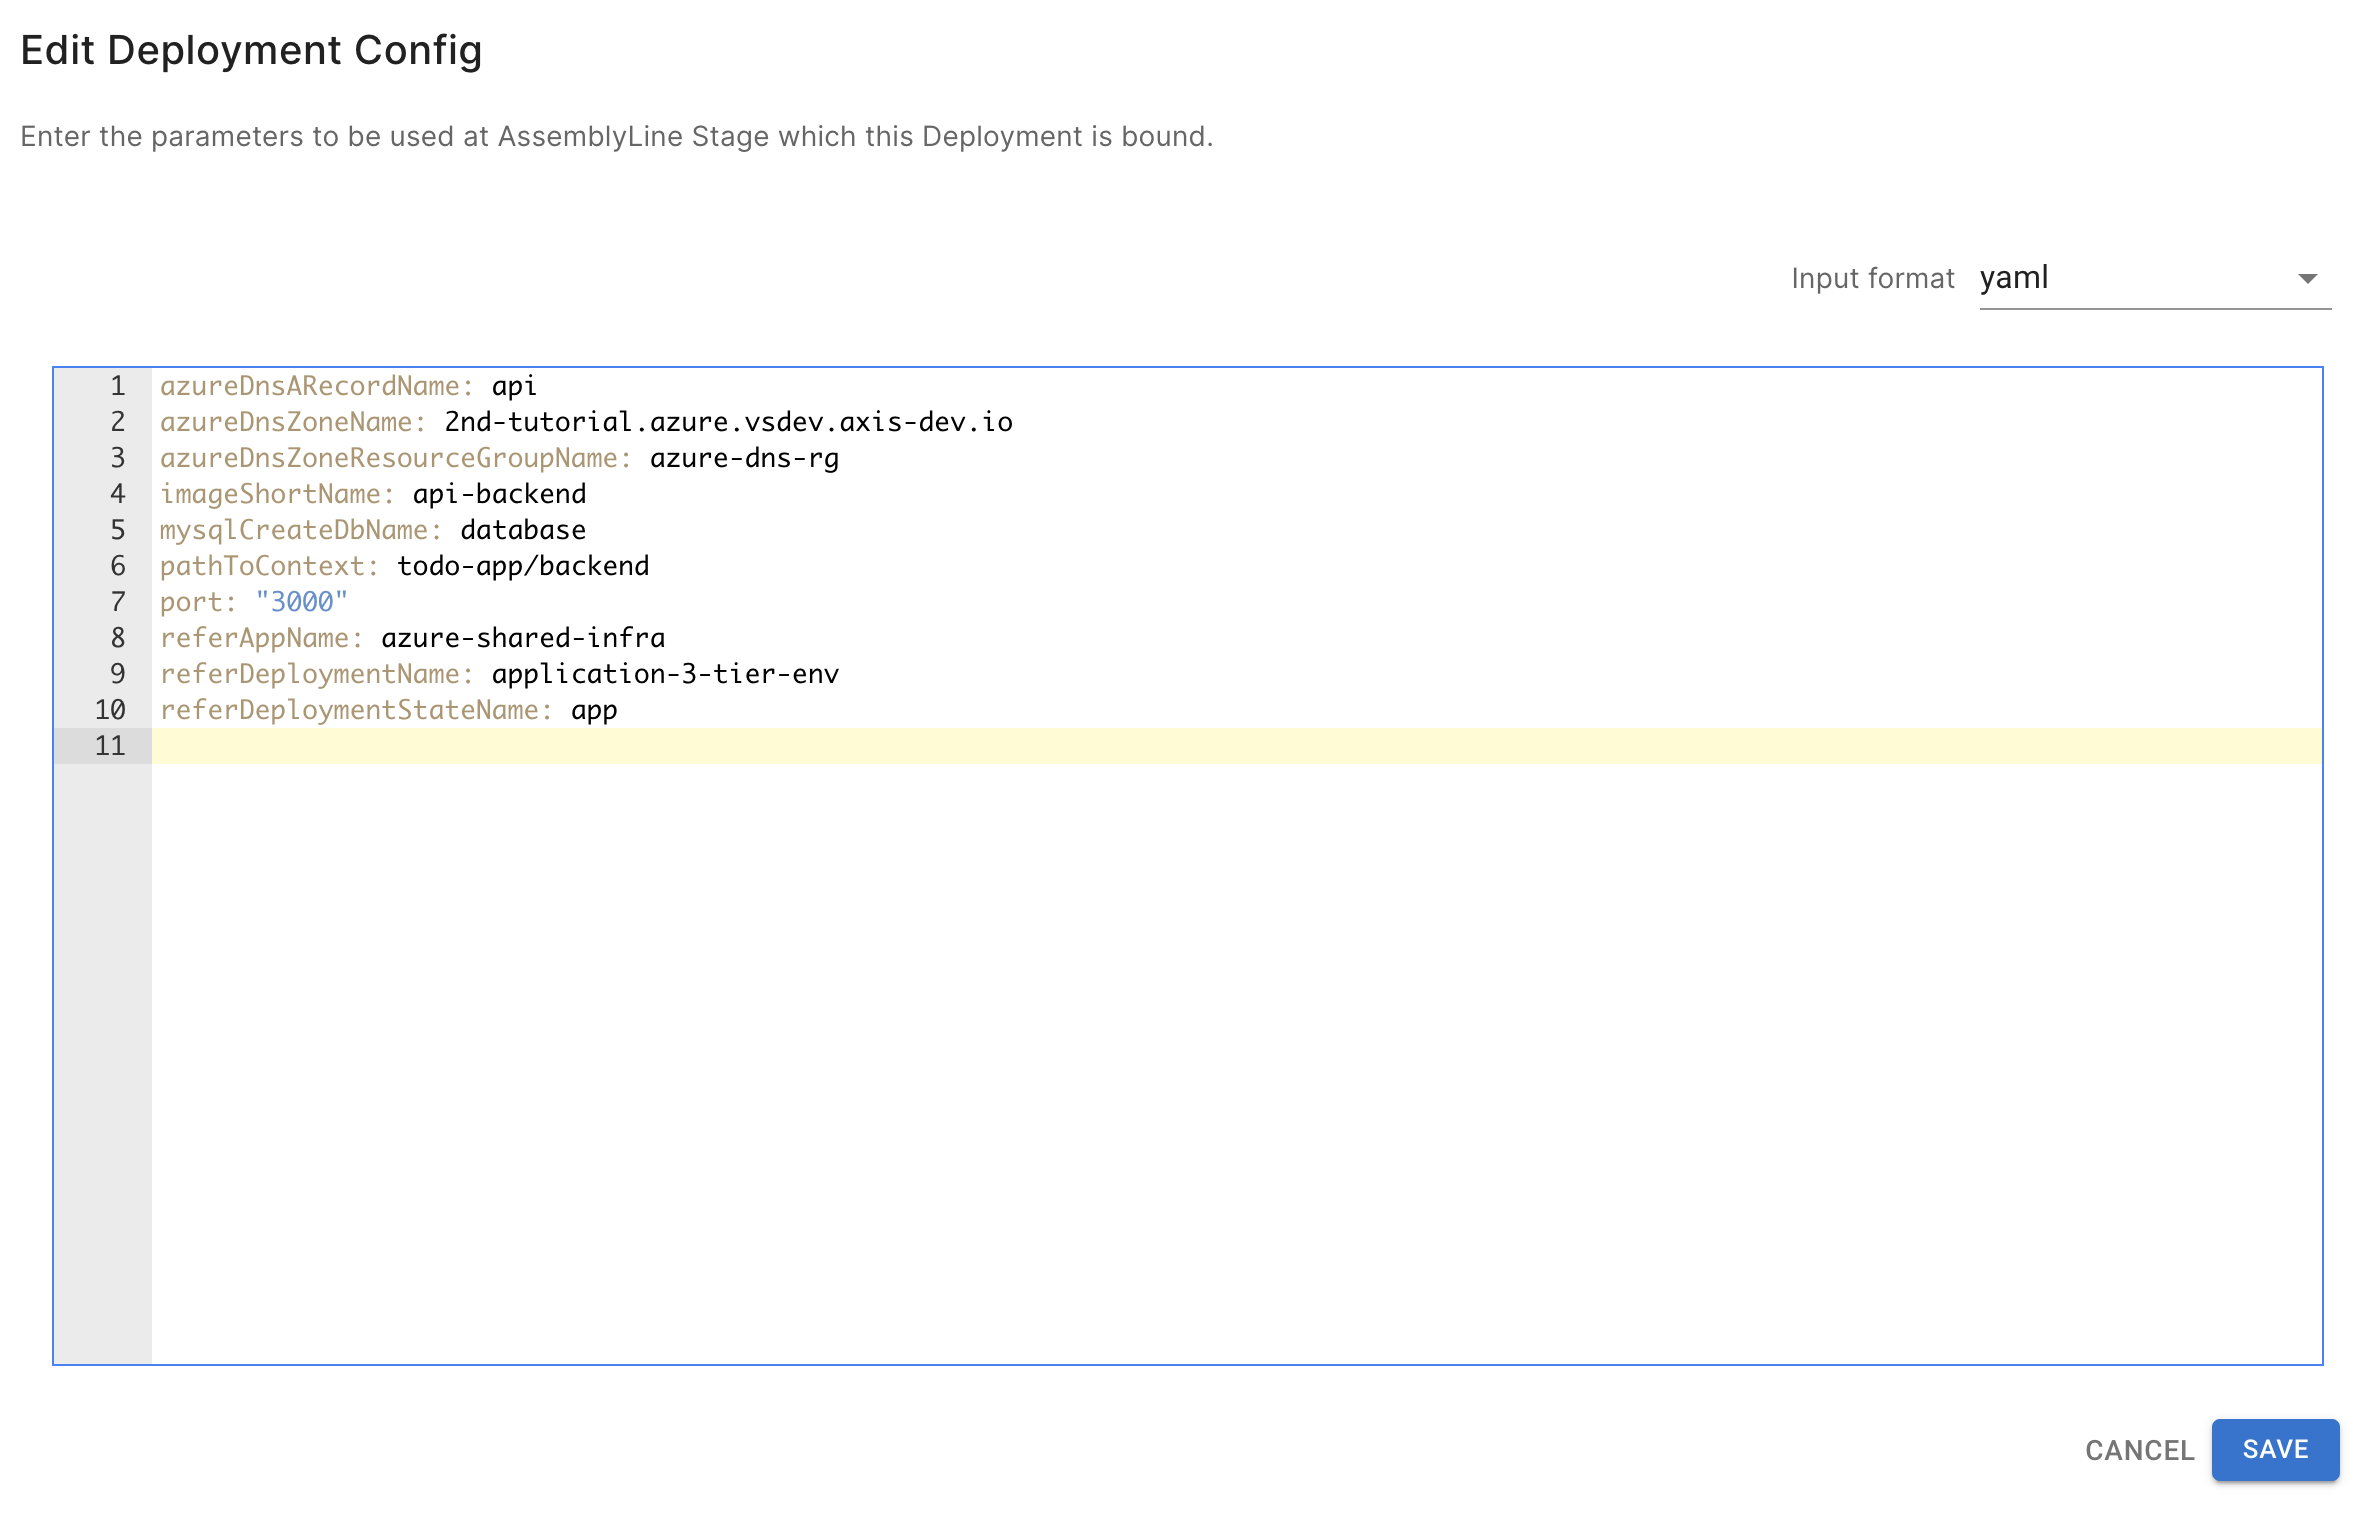Click line number 10 in gutter
The height and width of the screenshot is (1514, 2372).
click(110, 710)
